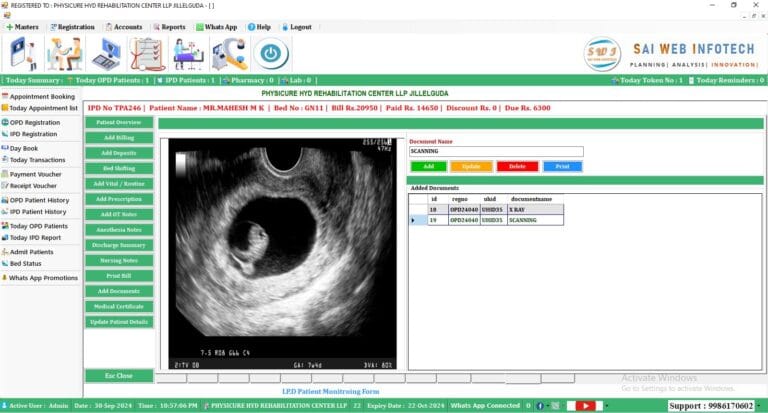Click the orange Update document button
768x413 pixels.
471,167
